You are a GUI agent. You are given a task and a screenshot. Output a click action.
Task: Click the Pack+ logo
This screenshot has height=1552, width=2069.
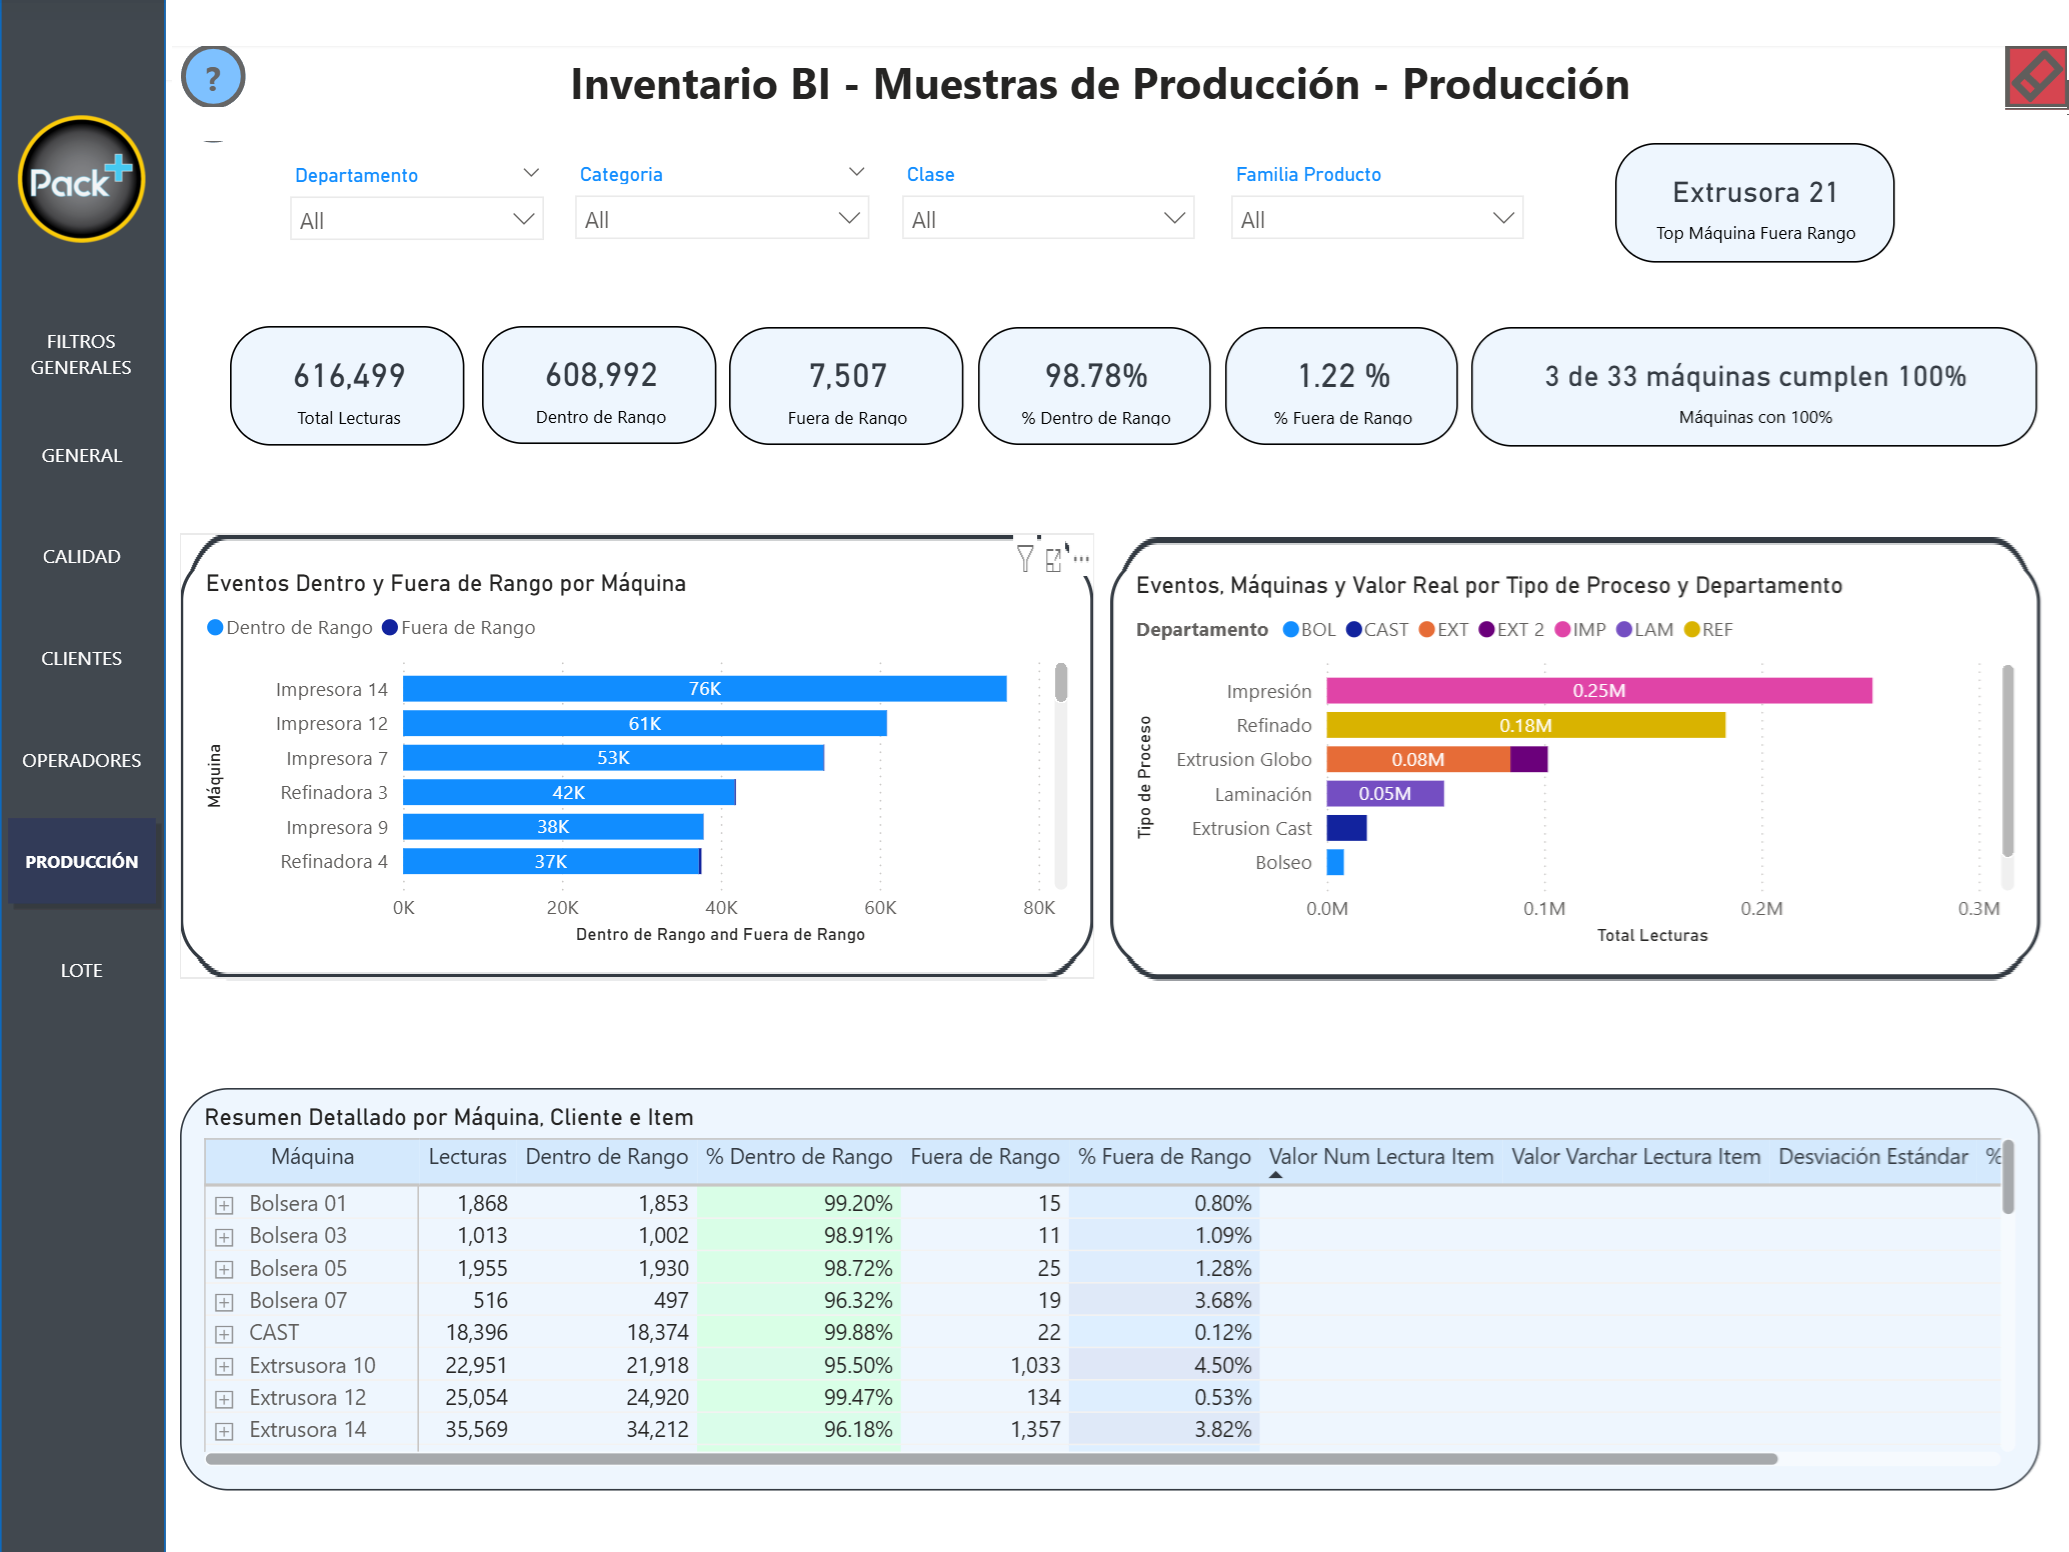81,180
